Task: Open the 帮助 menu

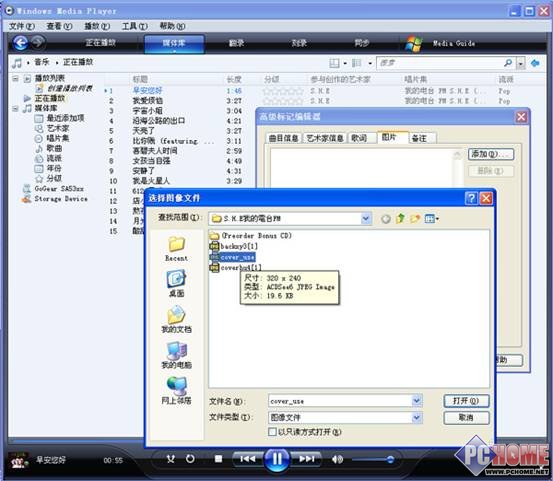Action: click(x=172, y=26)
